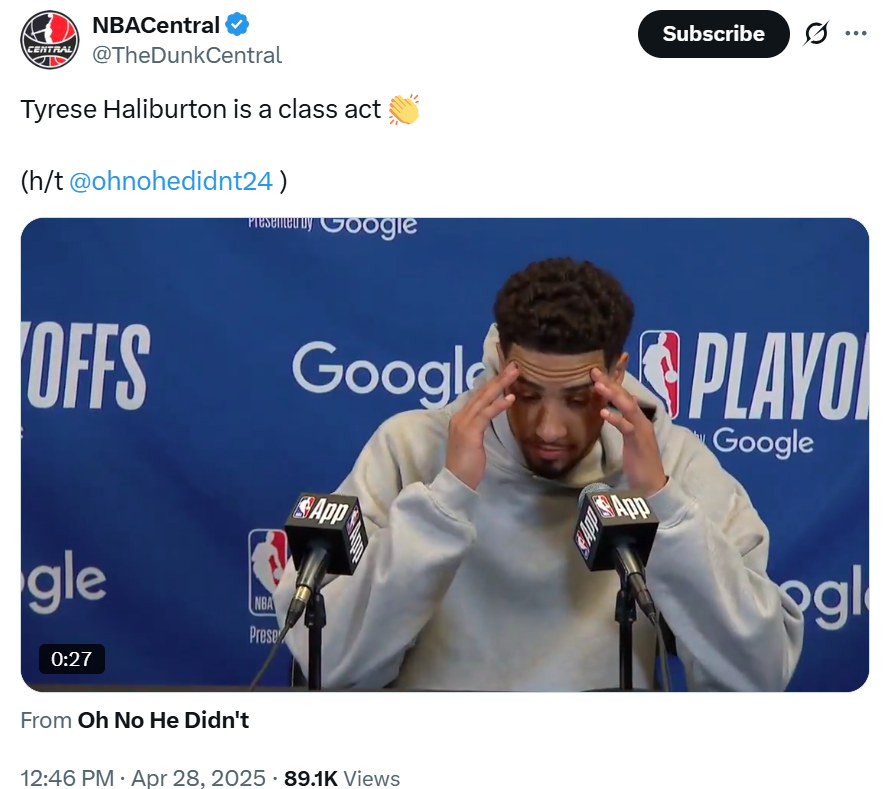The image size is (891, 789).
Task: Click the left NBA App microphone in video
Action: click(x=325, y=527)
